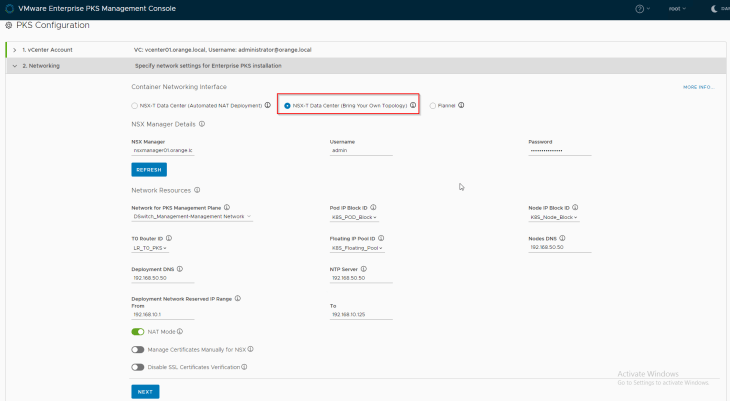This screenshot has height=401, width=730.
Task: Open the T0 Router ID dropdown
Action: (x=151, y=247)
